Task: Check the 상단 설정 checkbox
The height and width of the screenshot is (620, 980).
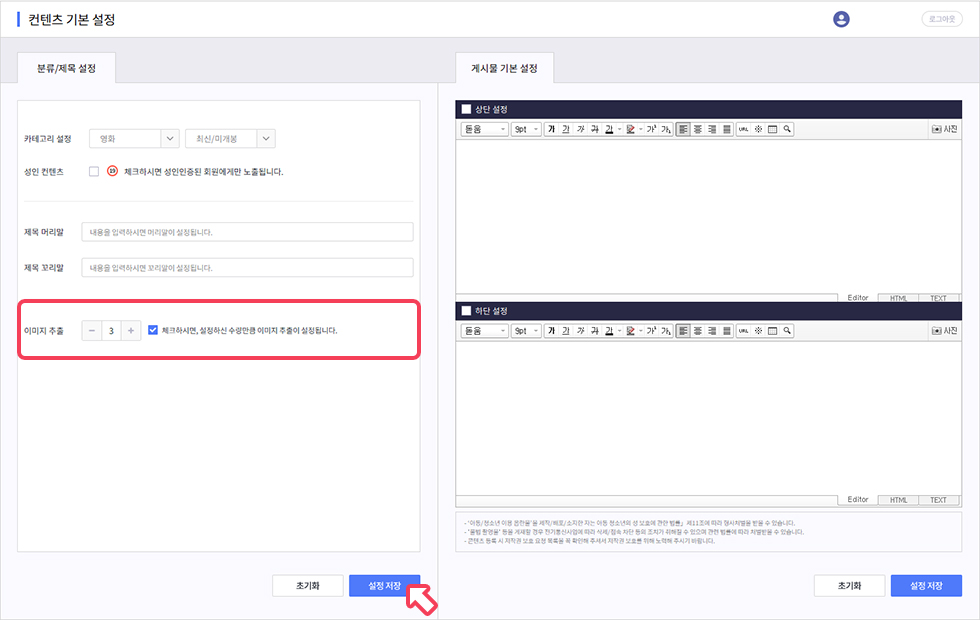Action: (466, 109)
